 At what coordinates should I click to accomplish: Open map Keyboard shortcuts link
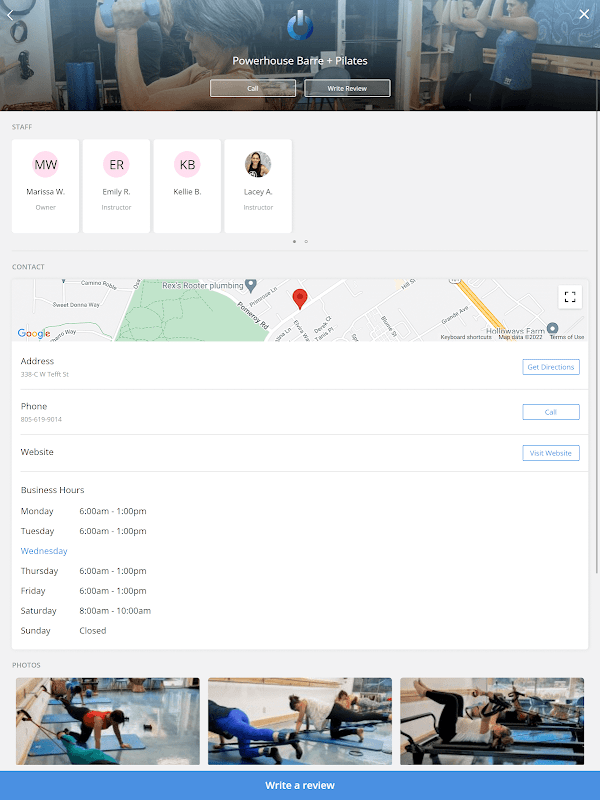(466, 337)
